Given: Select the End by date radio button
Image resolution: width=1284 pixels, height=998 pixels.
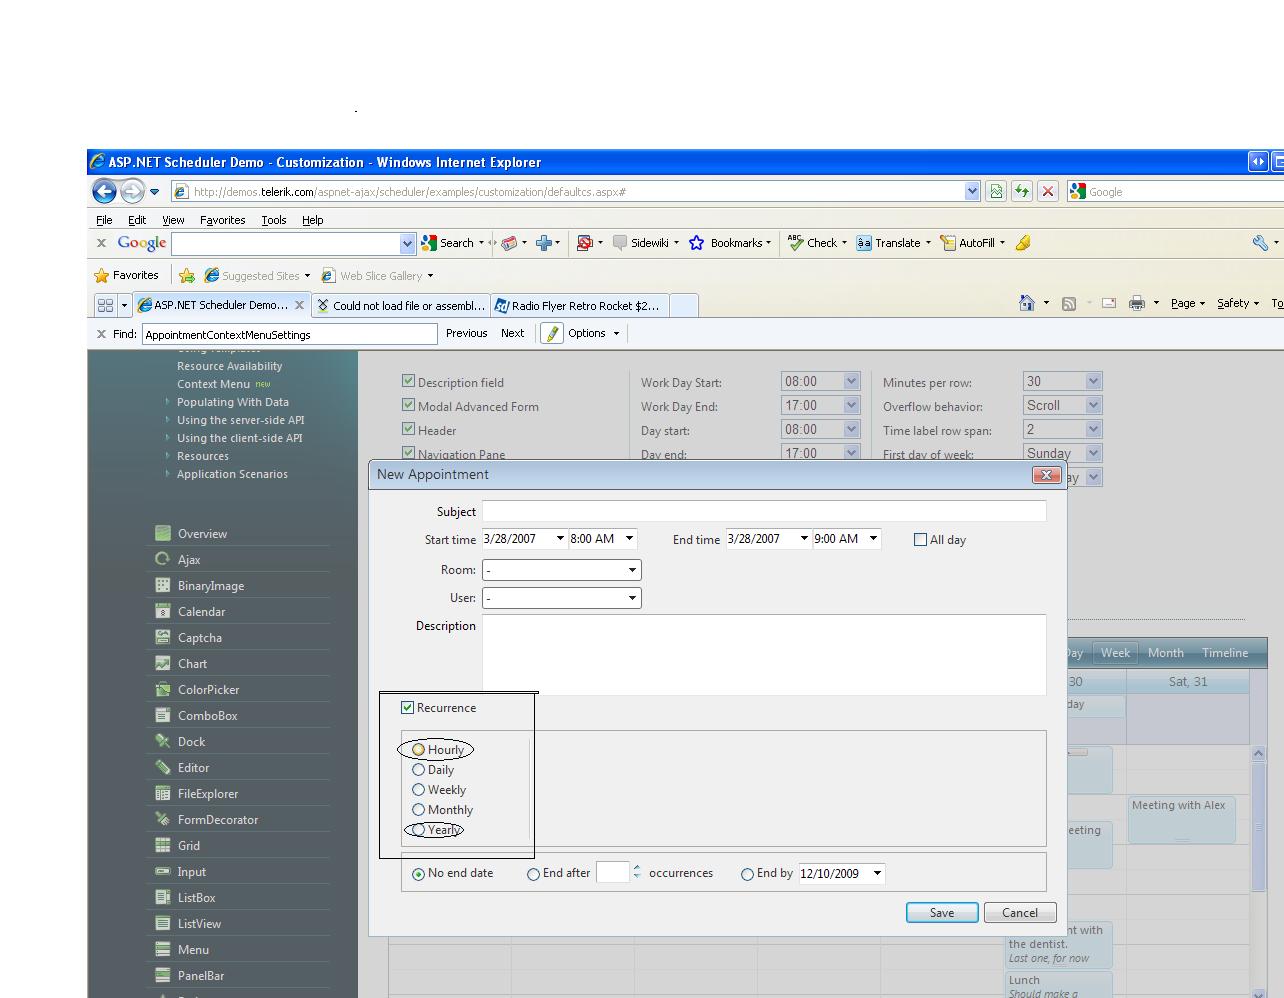Looking at the screenshot, I should point(748,874).
